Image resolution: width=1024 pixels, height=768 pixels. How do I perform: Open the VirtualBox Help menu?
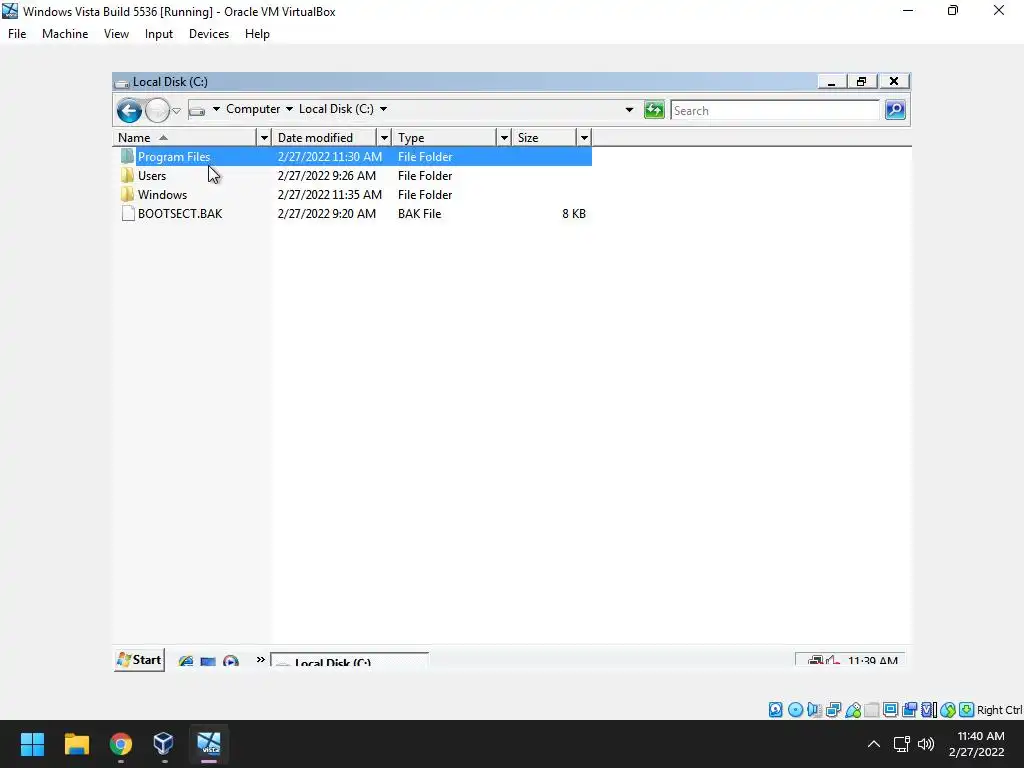pyautogui.click(x=257, y=34)
